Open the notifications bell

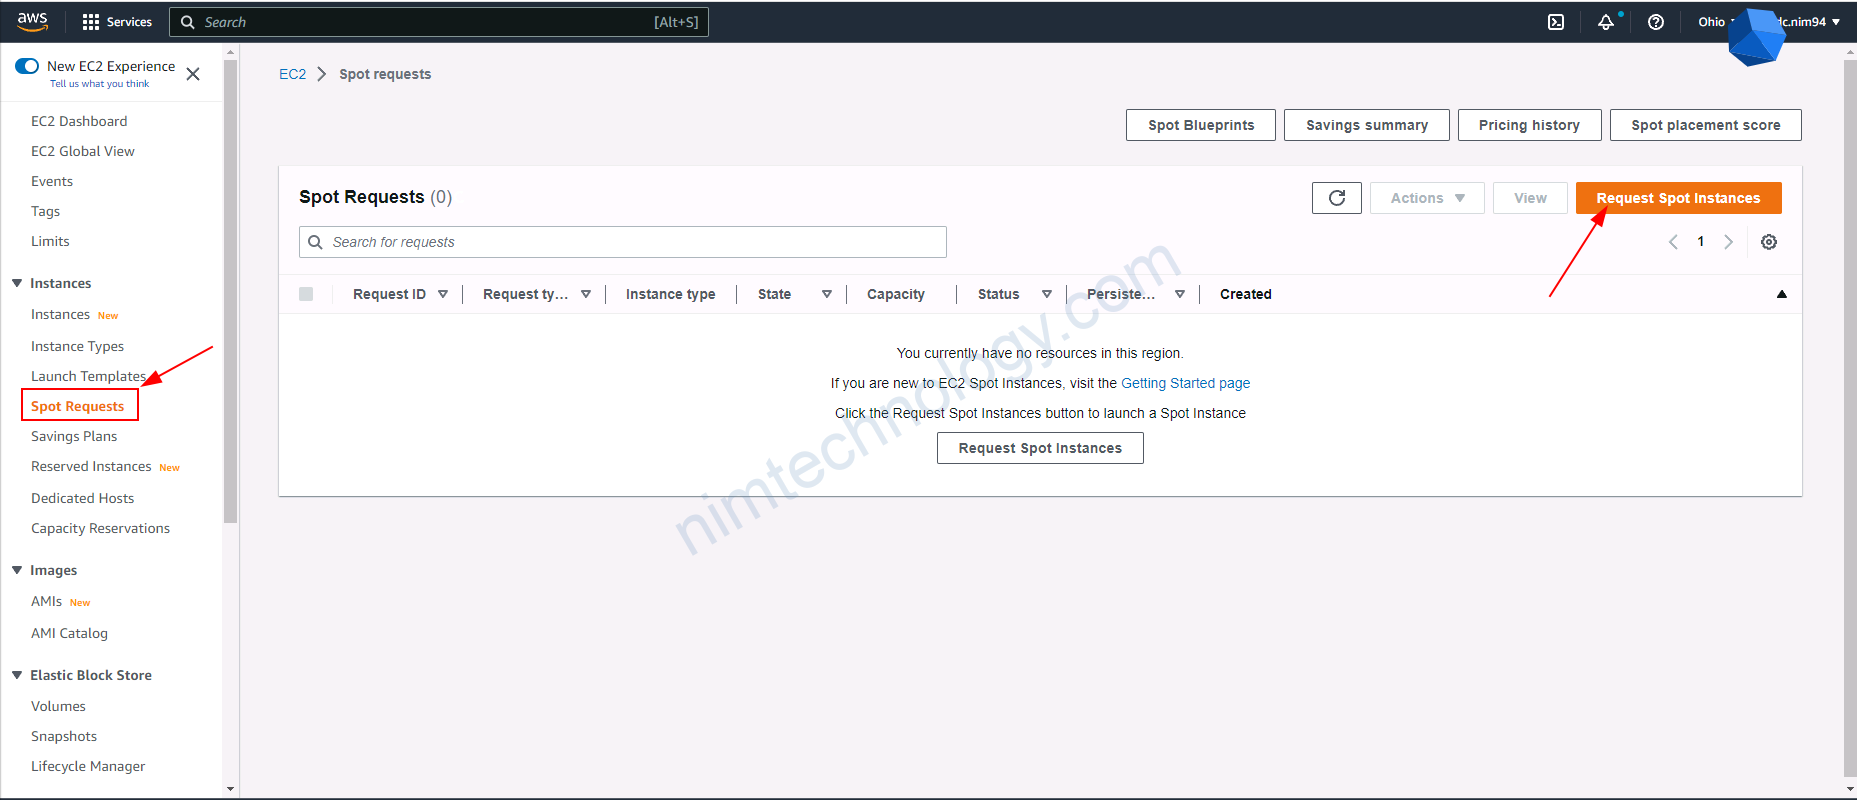click(1606, 22)
